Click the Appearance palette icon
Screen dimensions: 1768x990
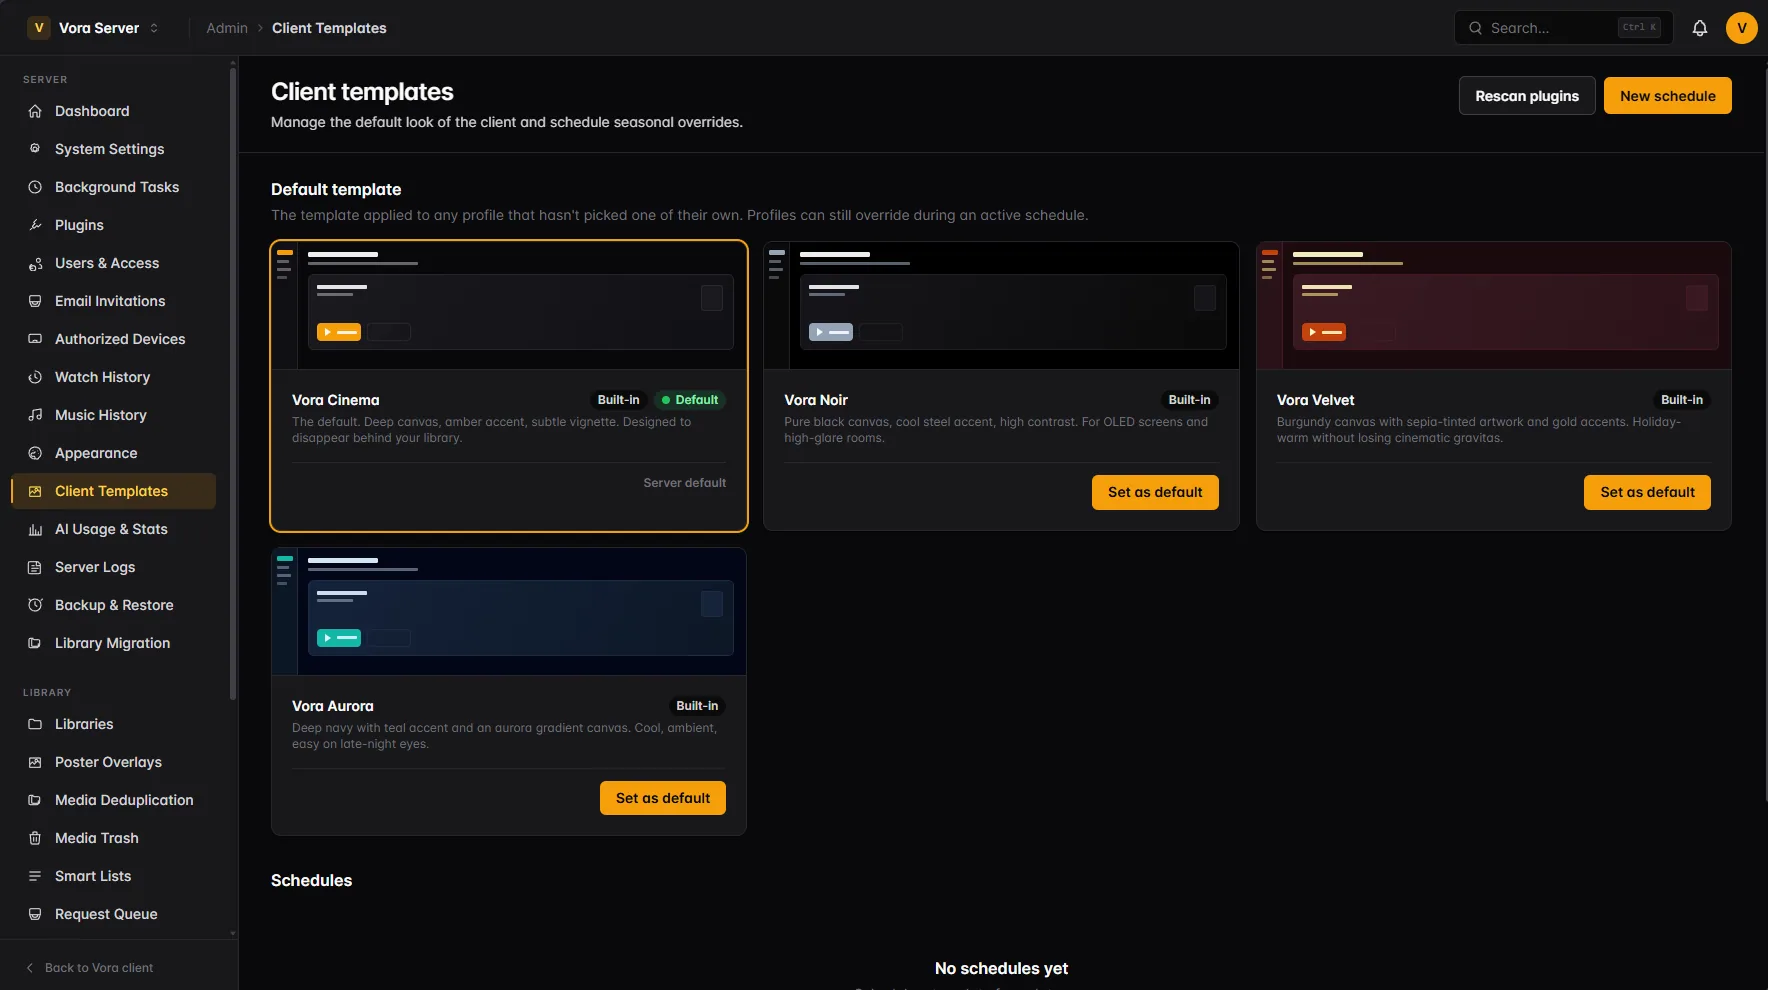[x=35, y=453]
